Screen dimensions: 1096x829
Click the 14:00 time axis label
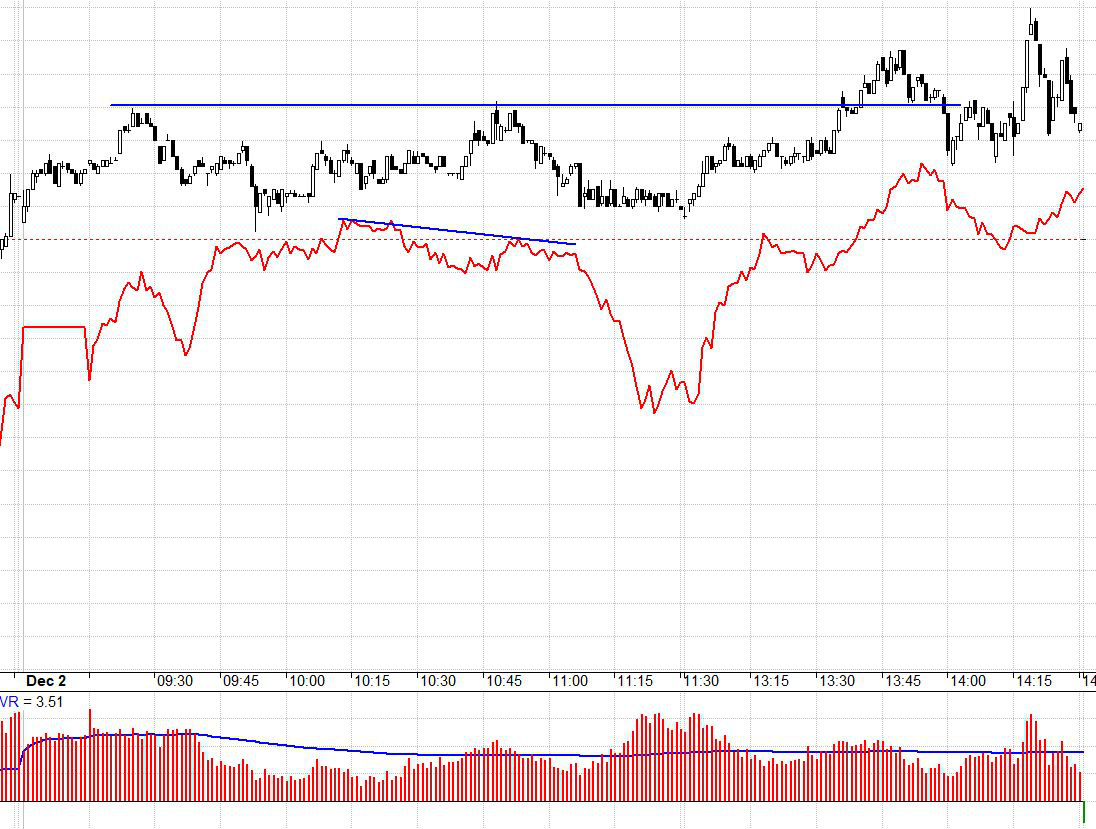[968, 681]
